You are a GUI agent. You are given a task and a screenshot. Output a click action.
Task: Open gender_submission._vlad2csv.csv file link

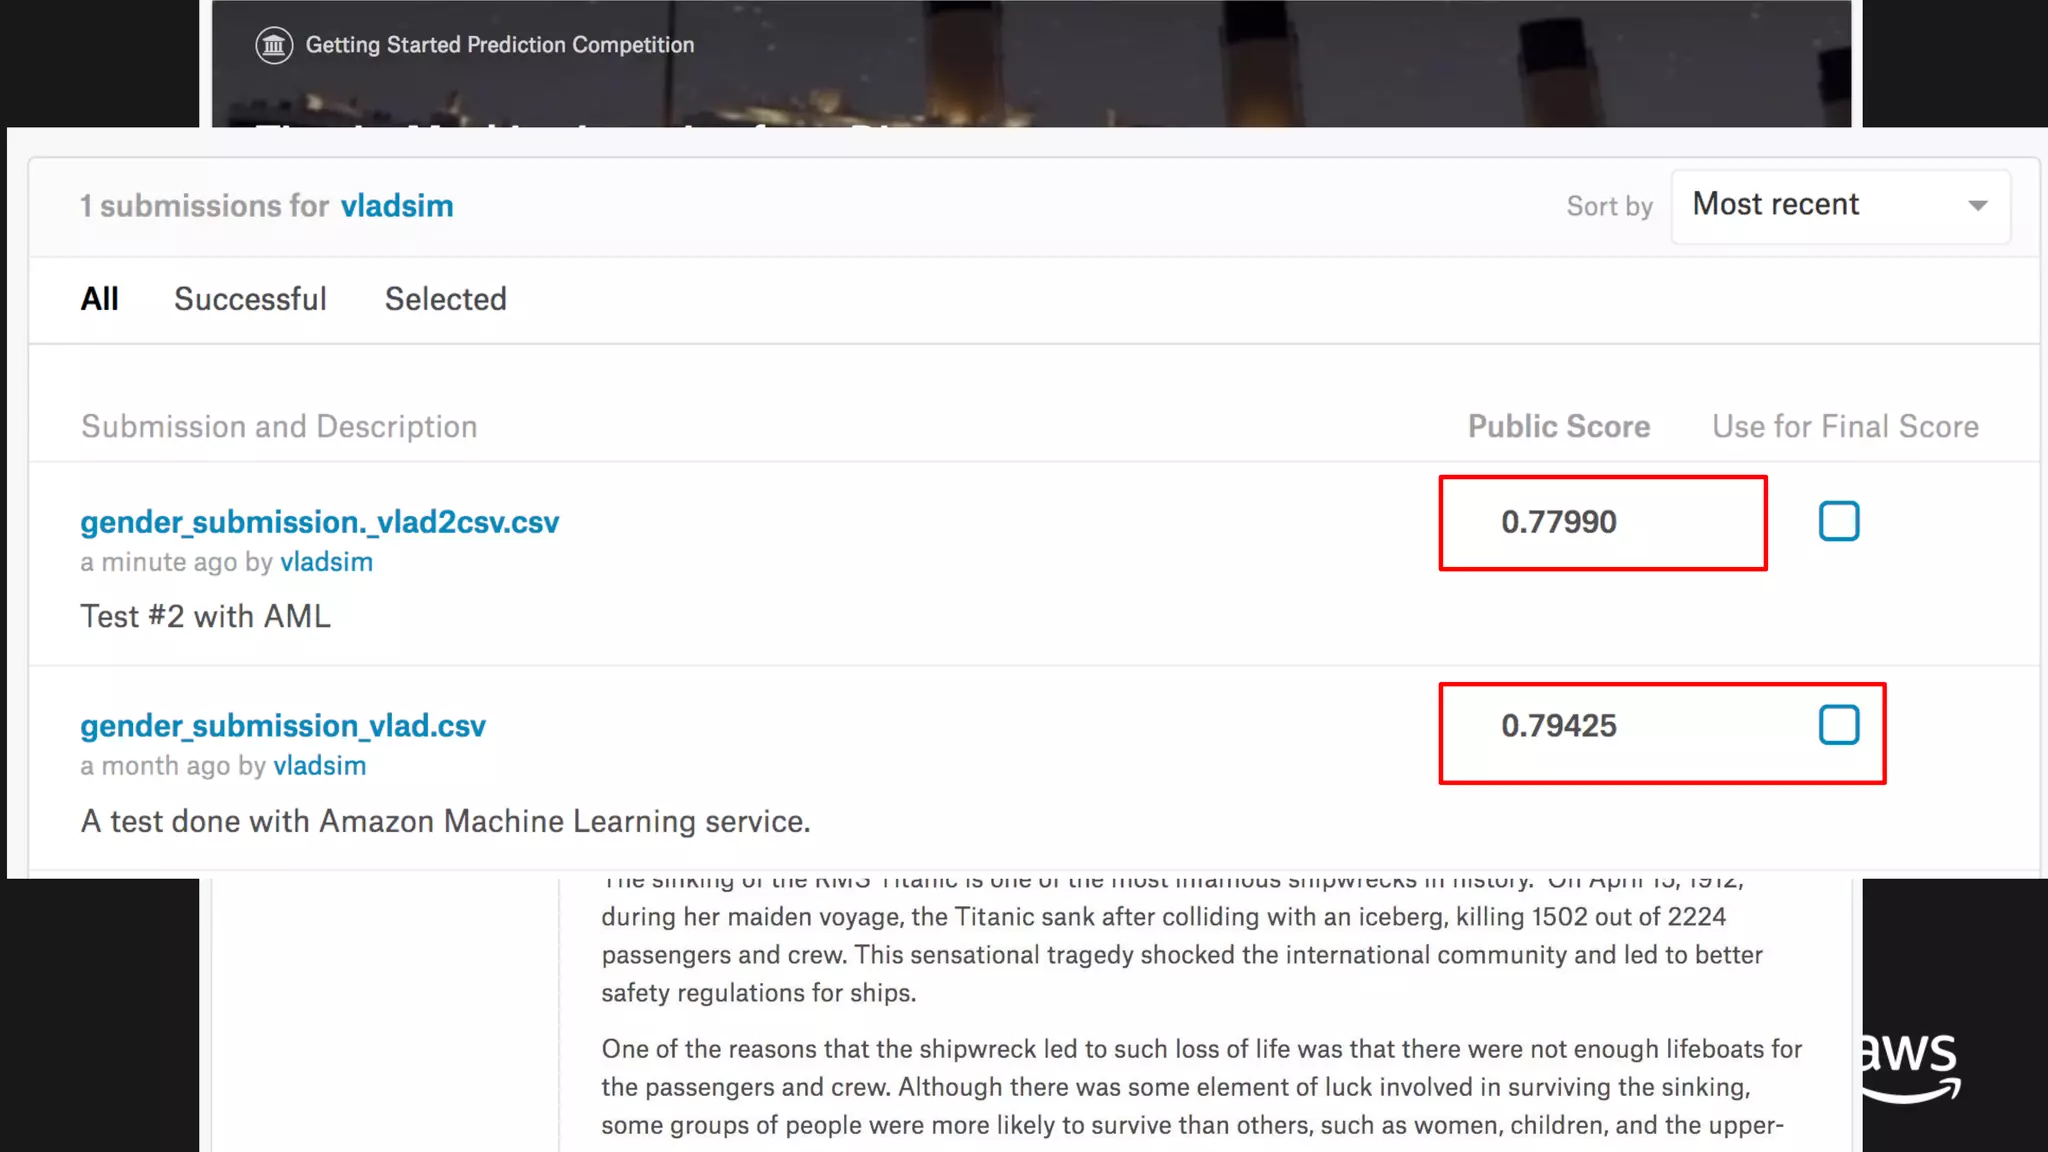click(x=319, y=522)
